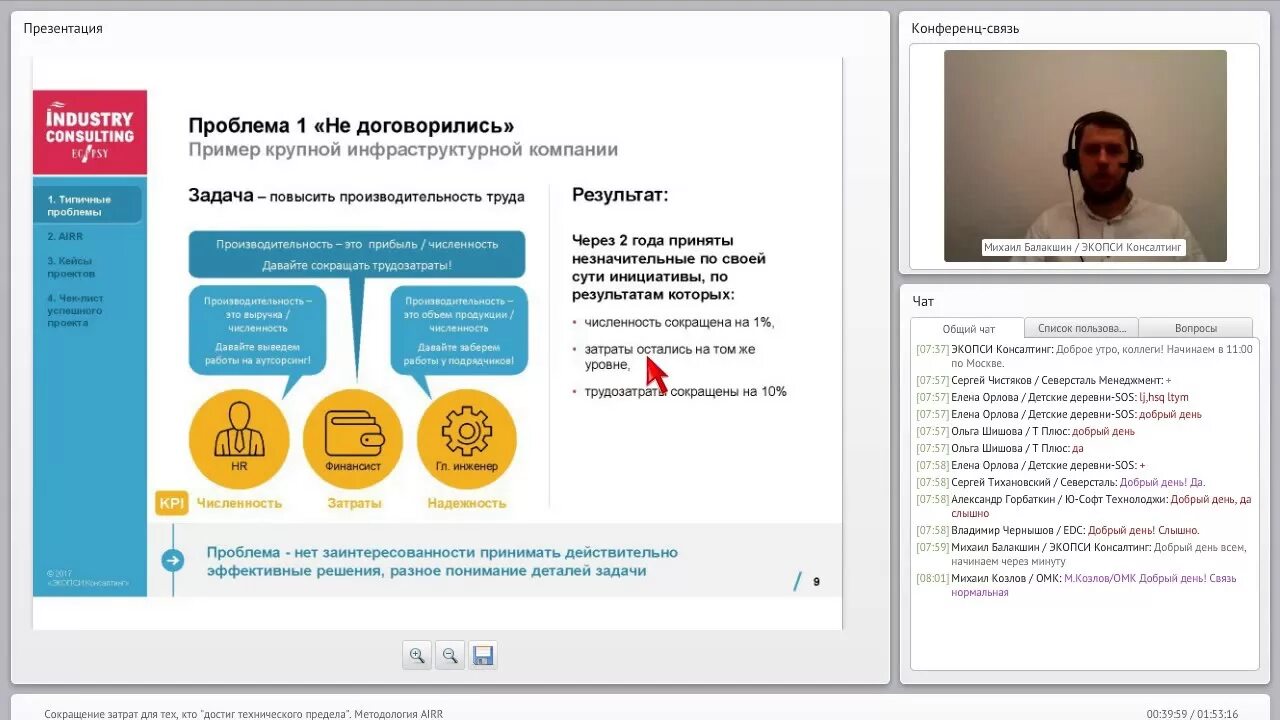Select section 4. Чек-лист успешного проекта
Viewport: 1280px width, 720px height.
point(75,310)
